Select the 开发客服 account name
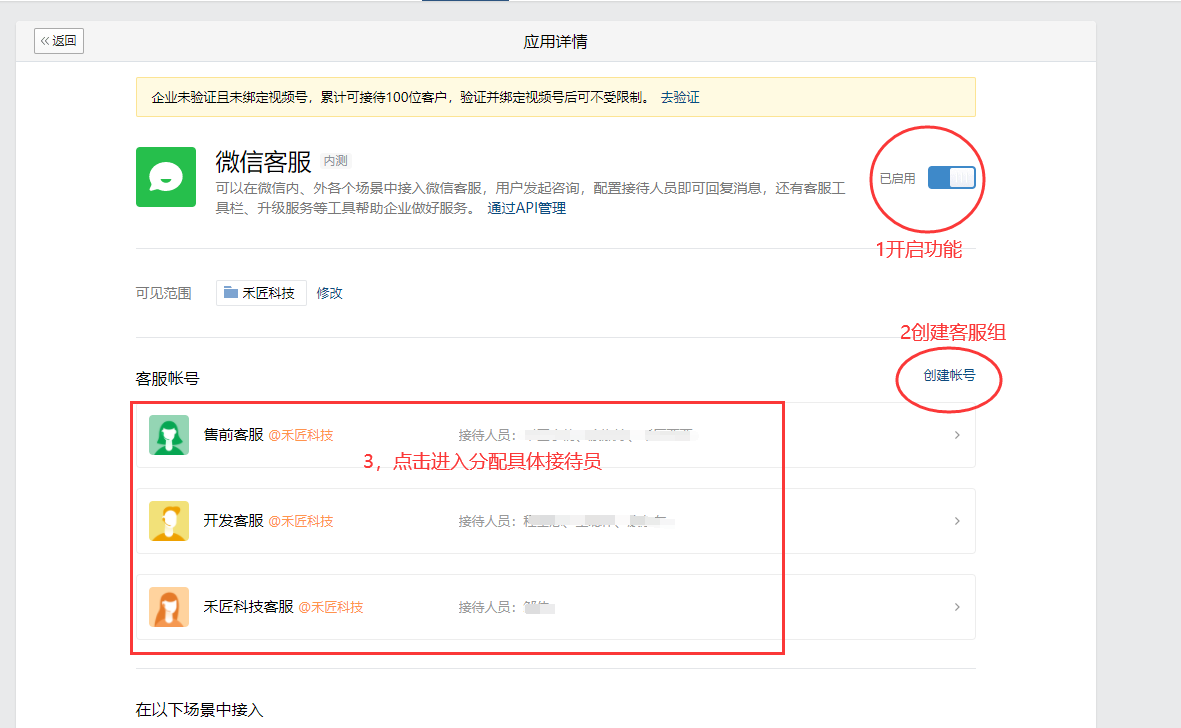 (233, 521)
